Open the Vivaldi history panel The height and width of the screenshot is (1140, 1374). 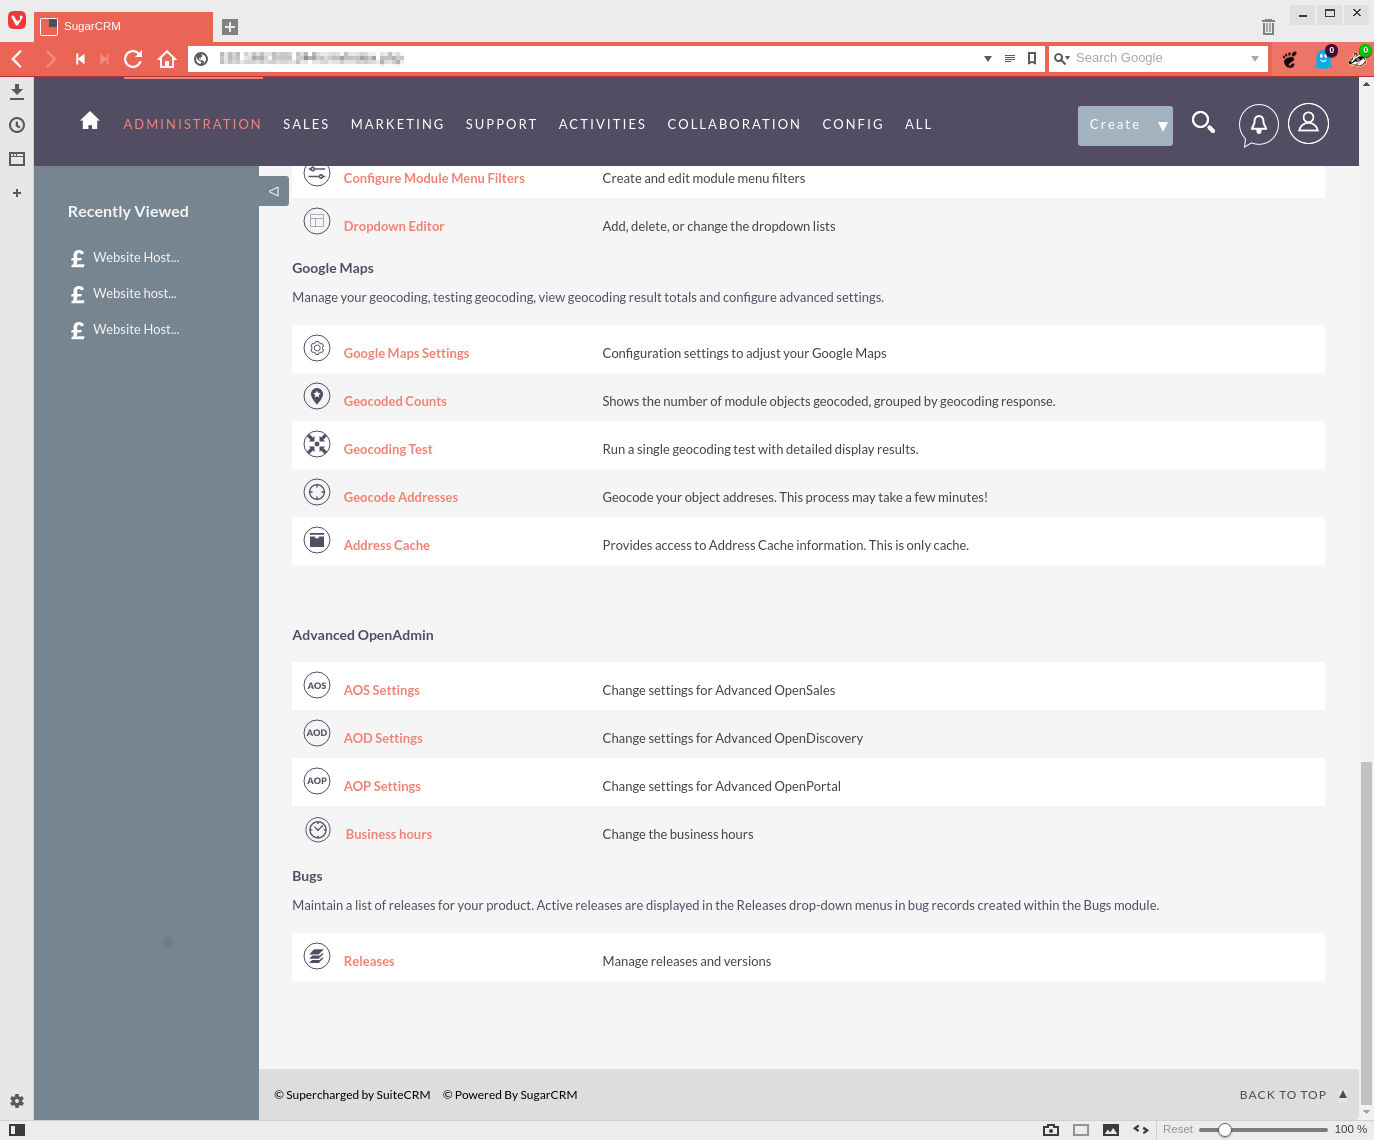[17, 125]
